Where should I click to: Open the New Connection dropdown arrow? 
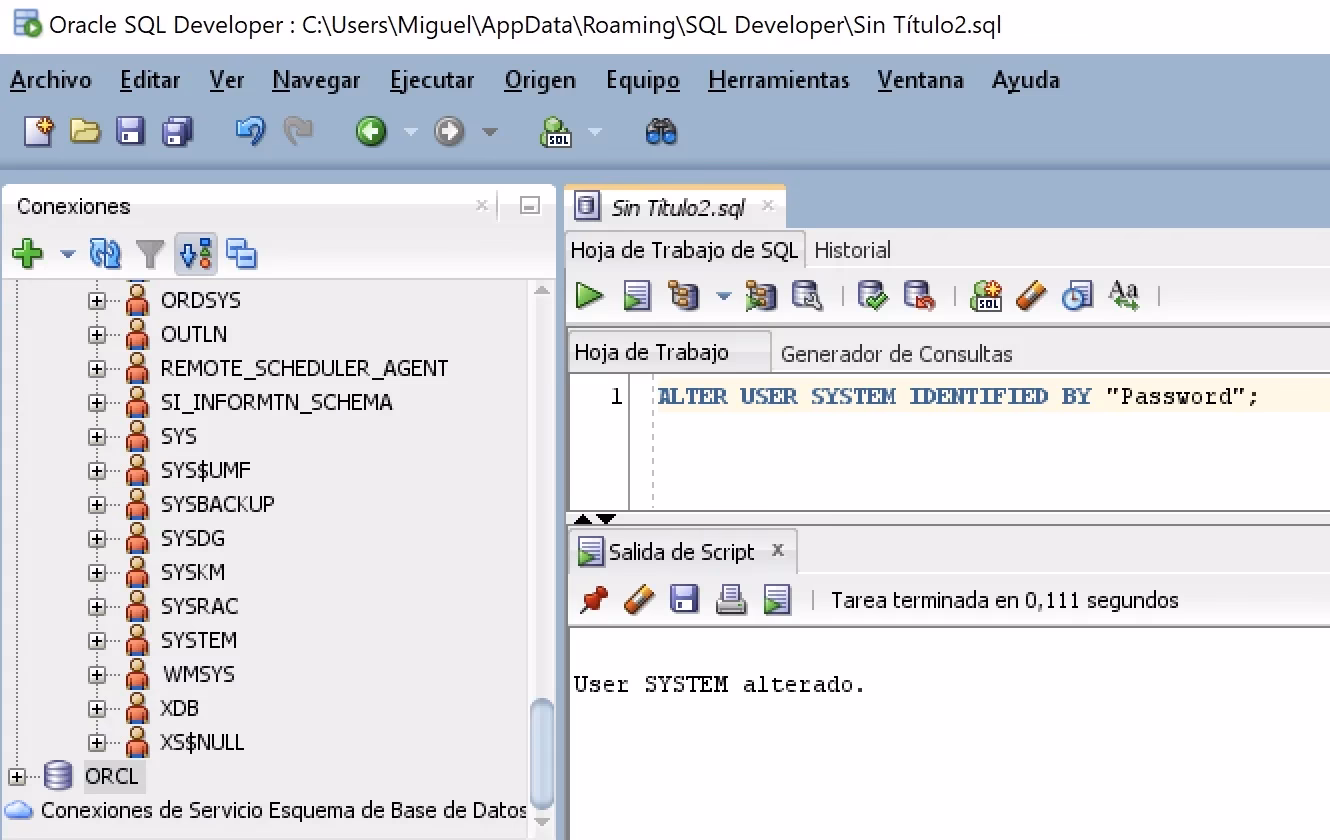pos(68,254)
